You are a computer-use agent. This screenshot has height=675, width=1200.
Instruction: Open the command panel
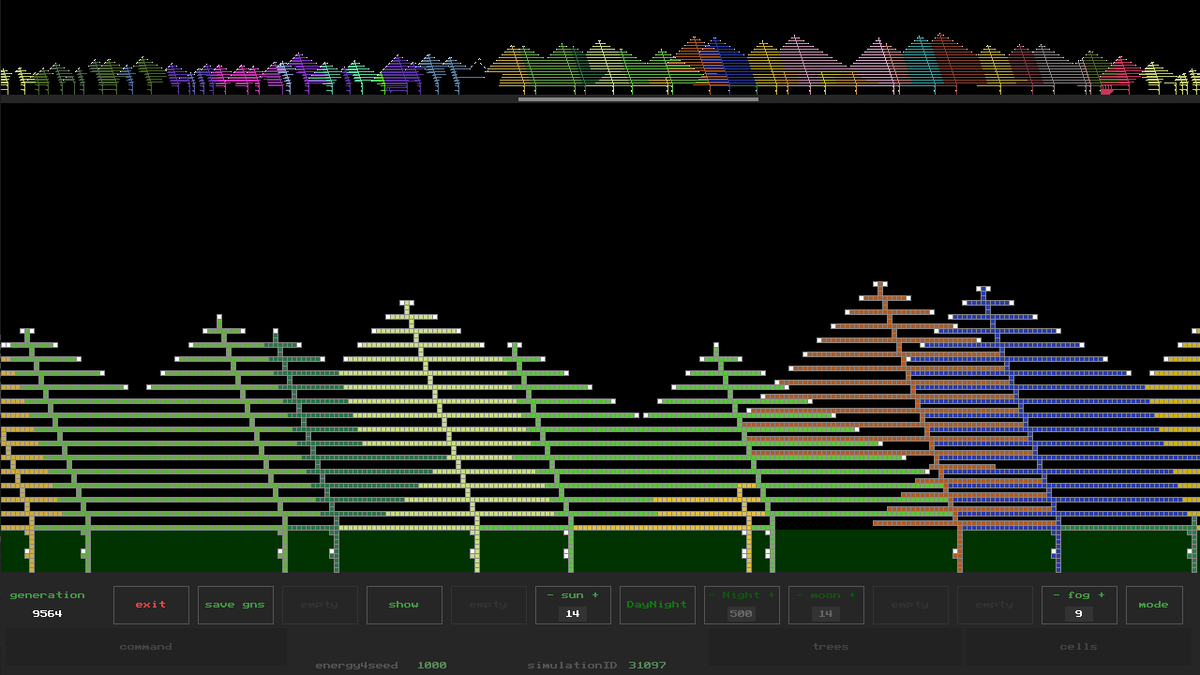click(146, 647)
